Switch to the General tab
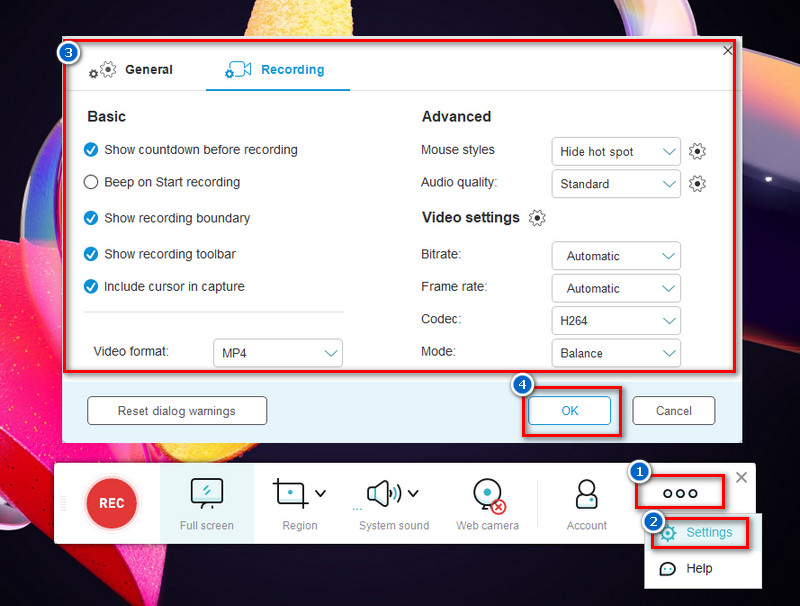This screenshot has width=800, height=606. pos(131,69)
